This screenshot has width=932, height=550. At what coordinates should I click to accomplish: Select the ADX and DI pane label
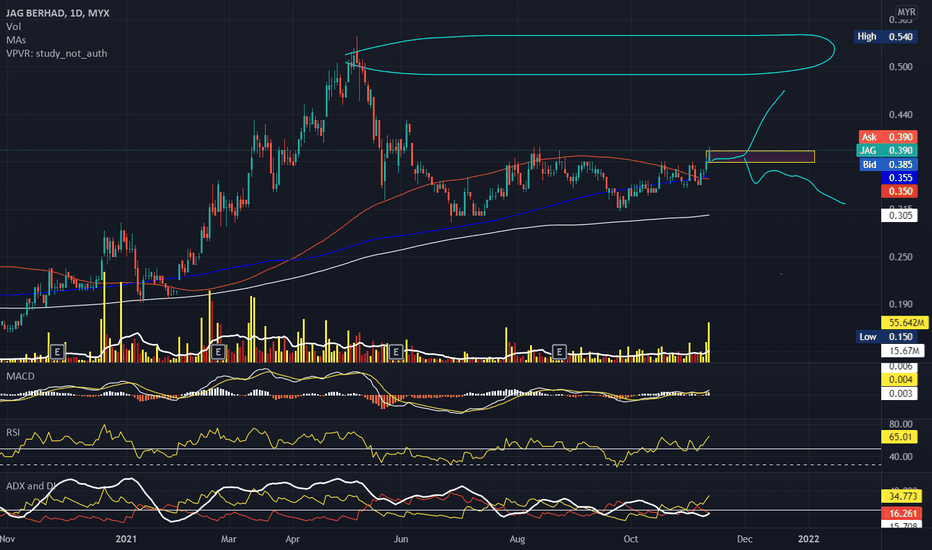pyautogui.click(x=32, y=486)
